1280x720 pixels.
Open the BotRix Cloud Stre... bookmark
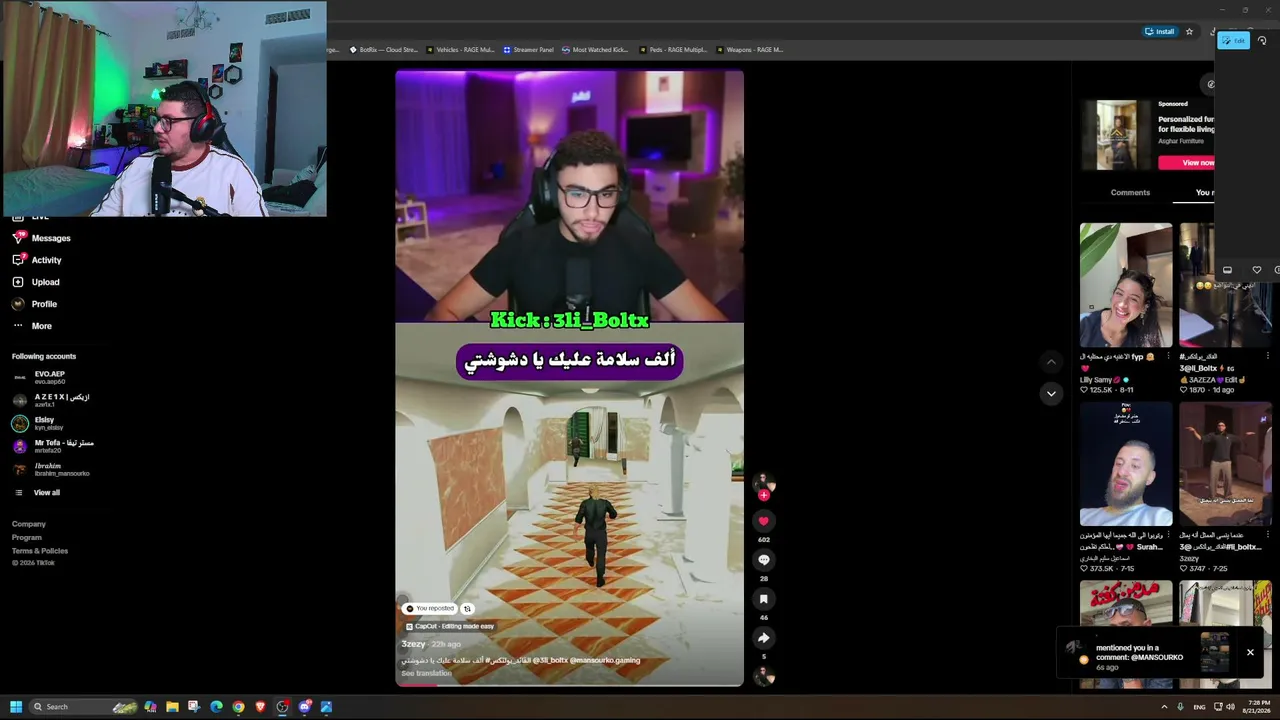[383, 50]
